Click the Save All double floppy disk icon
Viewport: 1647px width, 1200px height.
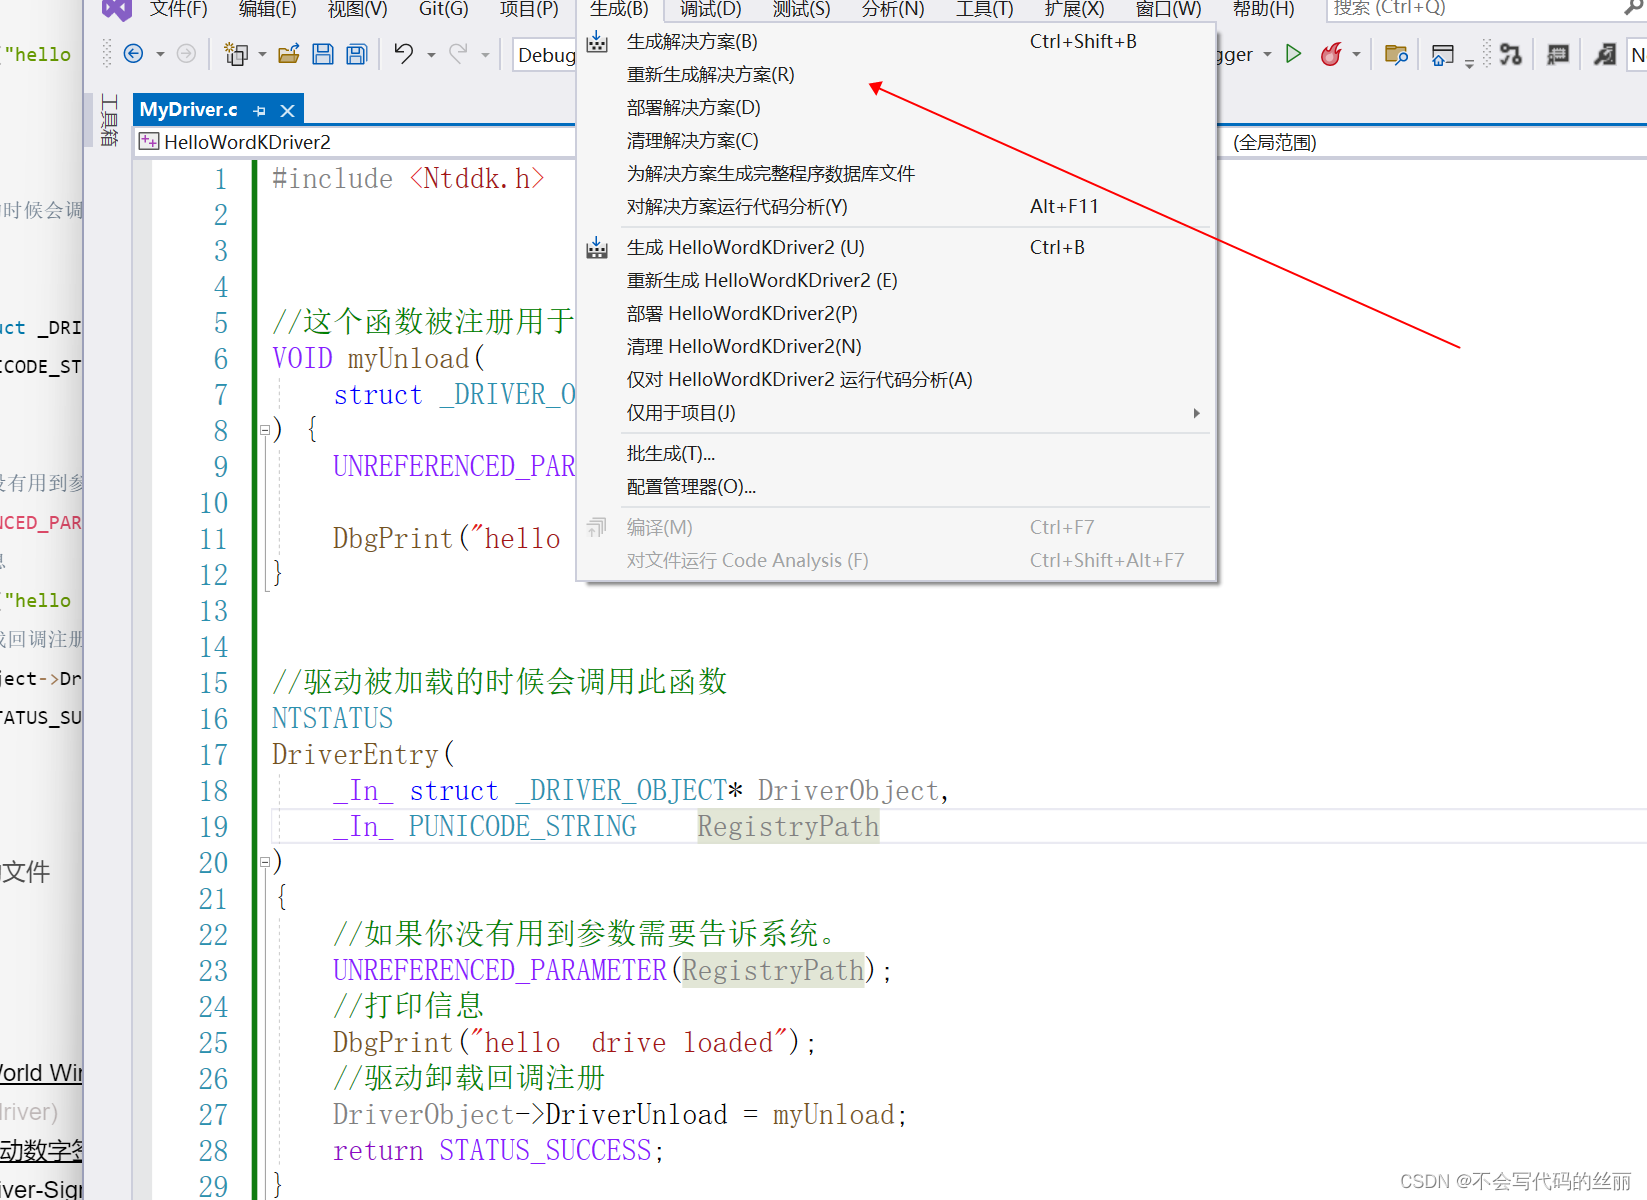click(357, 54)
